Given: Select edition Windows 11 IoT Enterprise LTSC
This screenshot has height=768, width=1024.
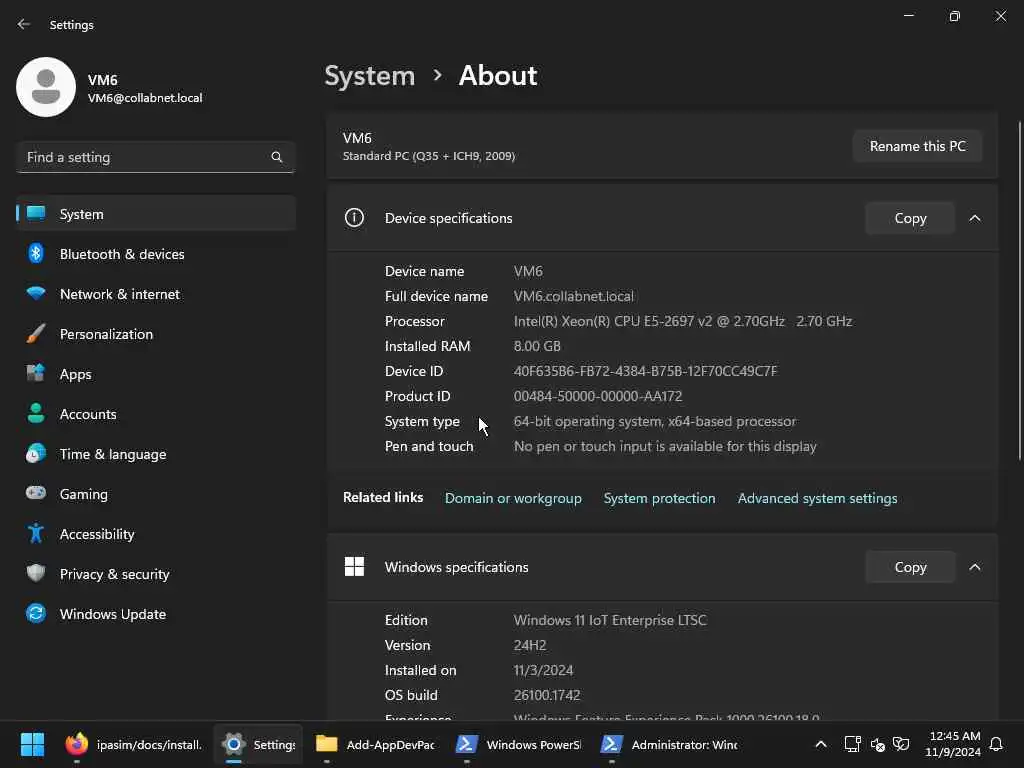Looking at the screenshot, I should pos(610,620).
